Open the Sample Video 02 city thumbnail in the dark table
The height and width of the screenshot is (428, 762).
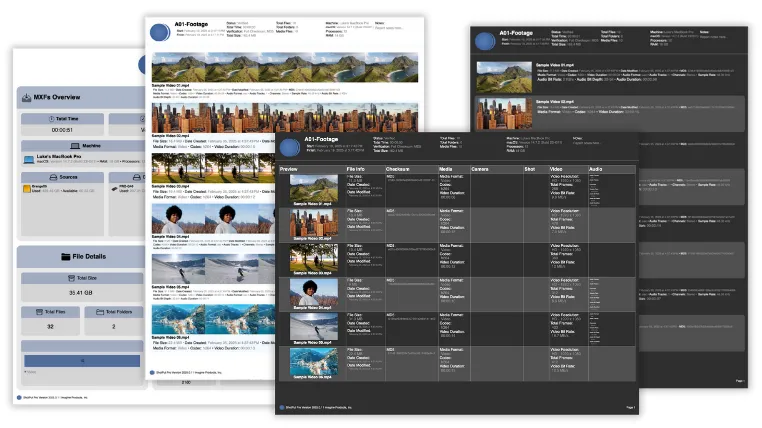click(313, 223)
